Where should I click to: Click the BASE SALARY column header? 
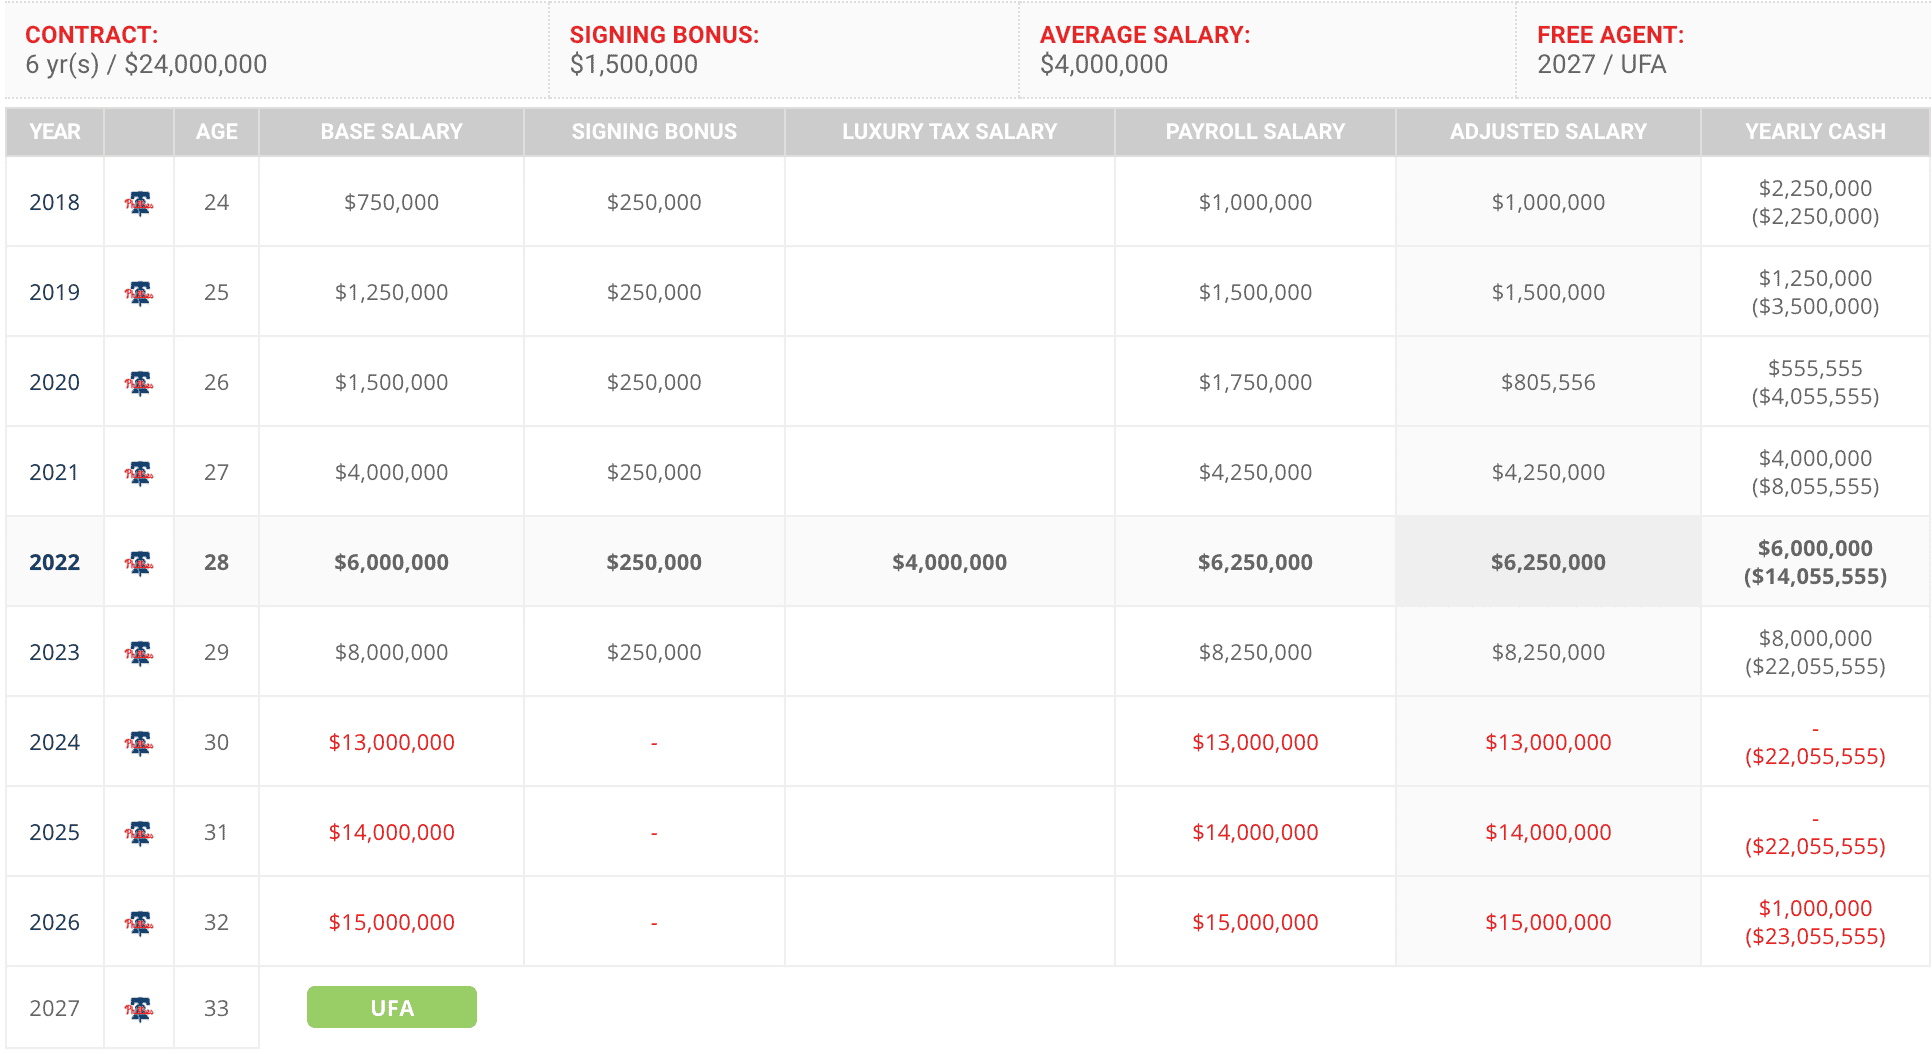[x=391, y=132]
